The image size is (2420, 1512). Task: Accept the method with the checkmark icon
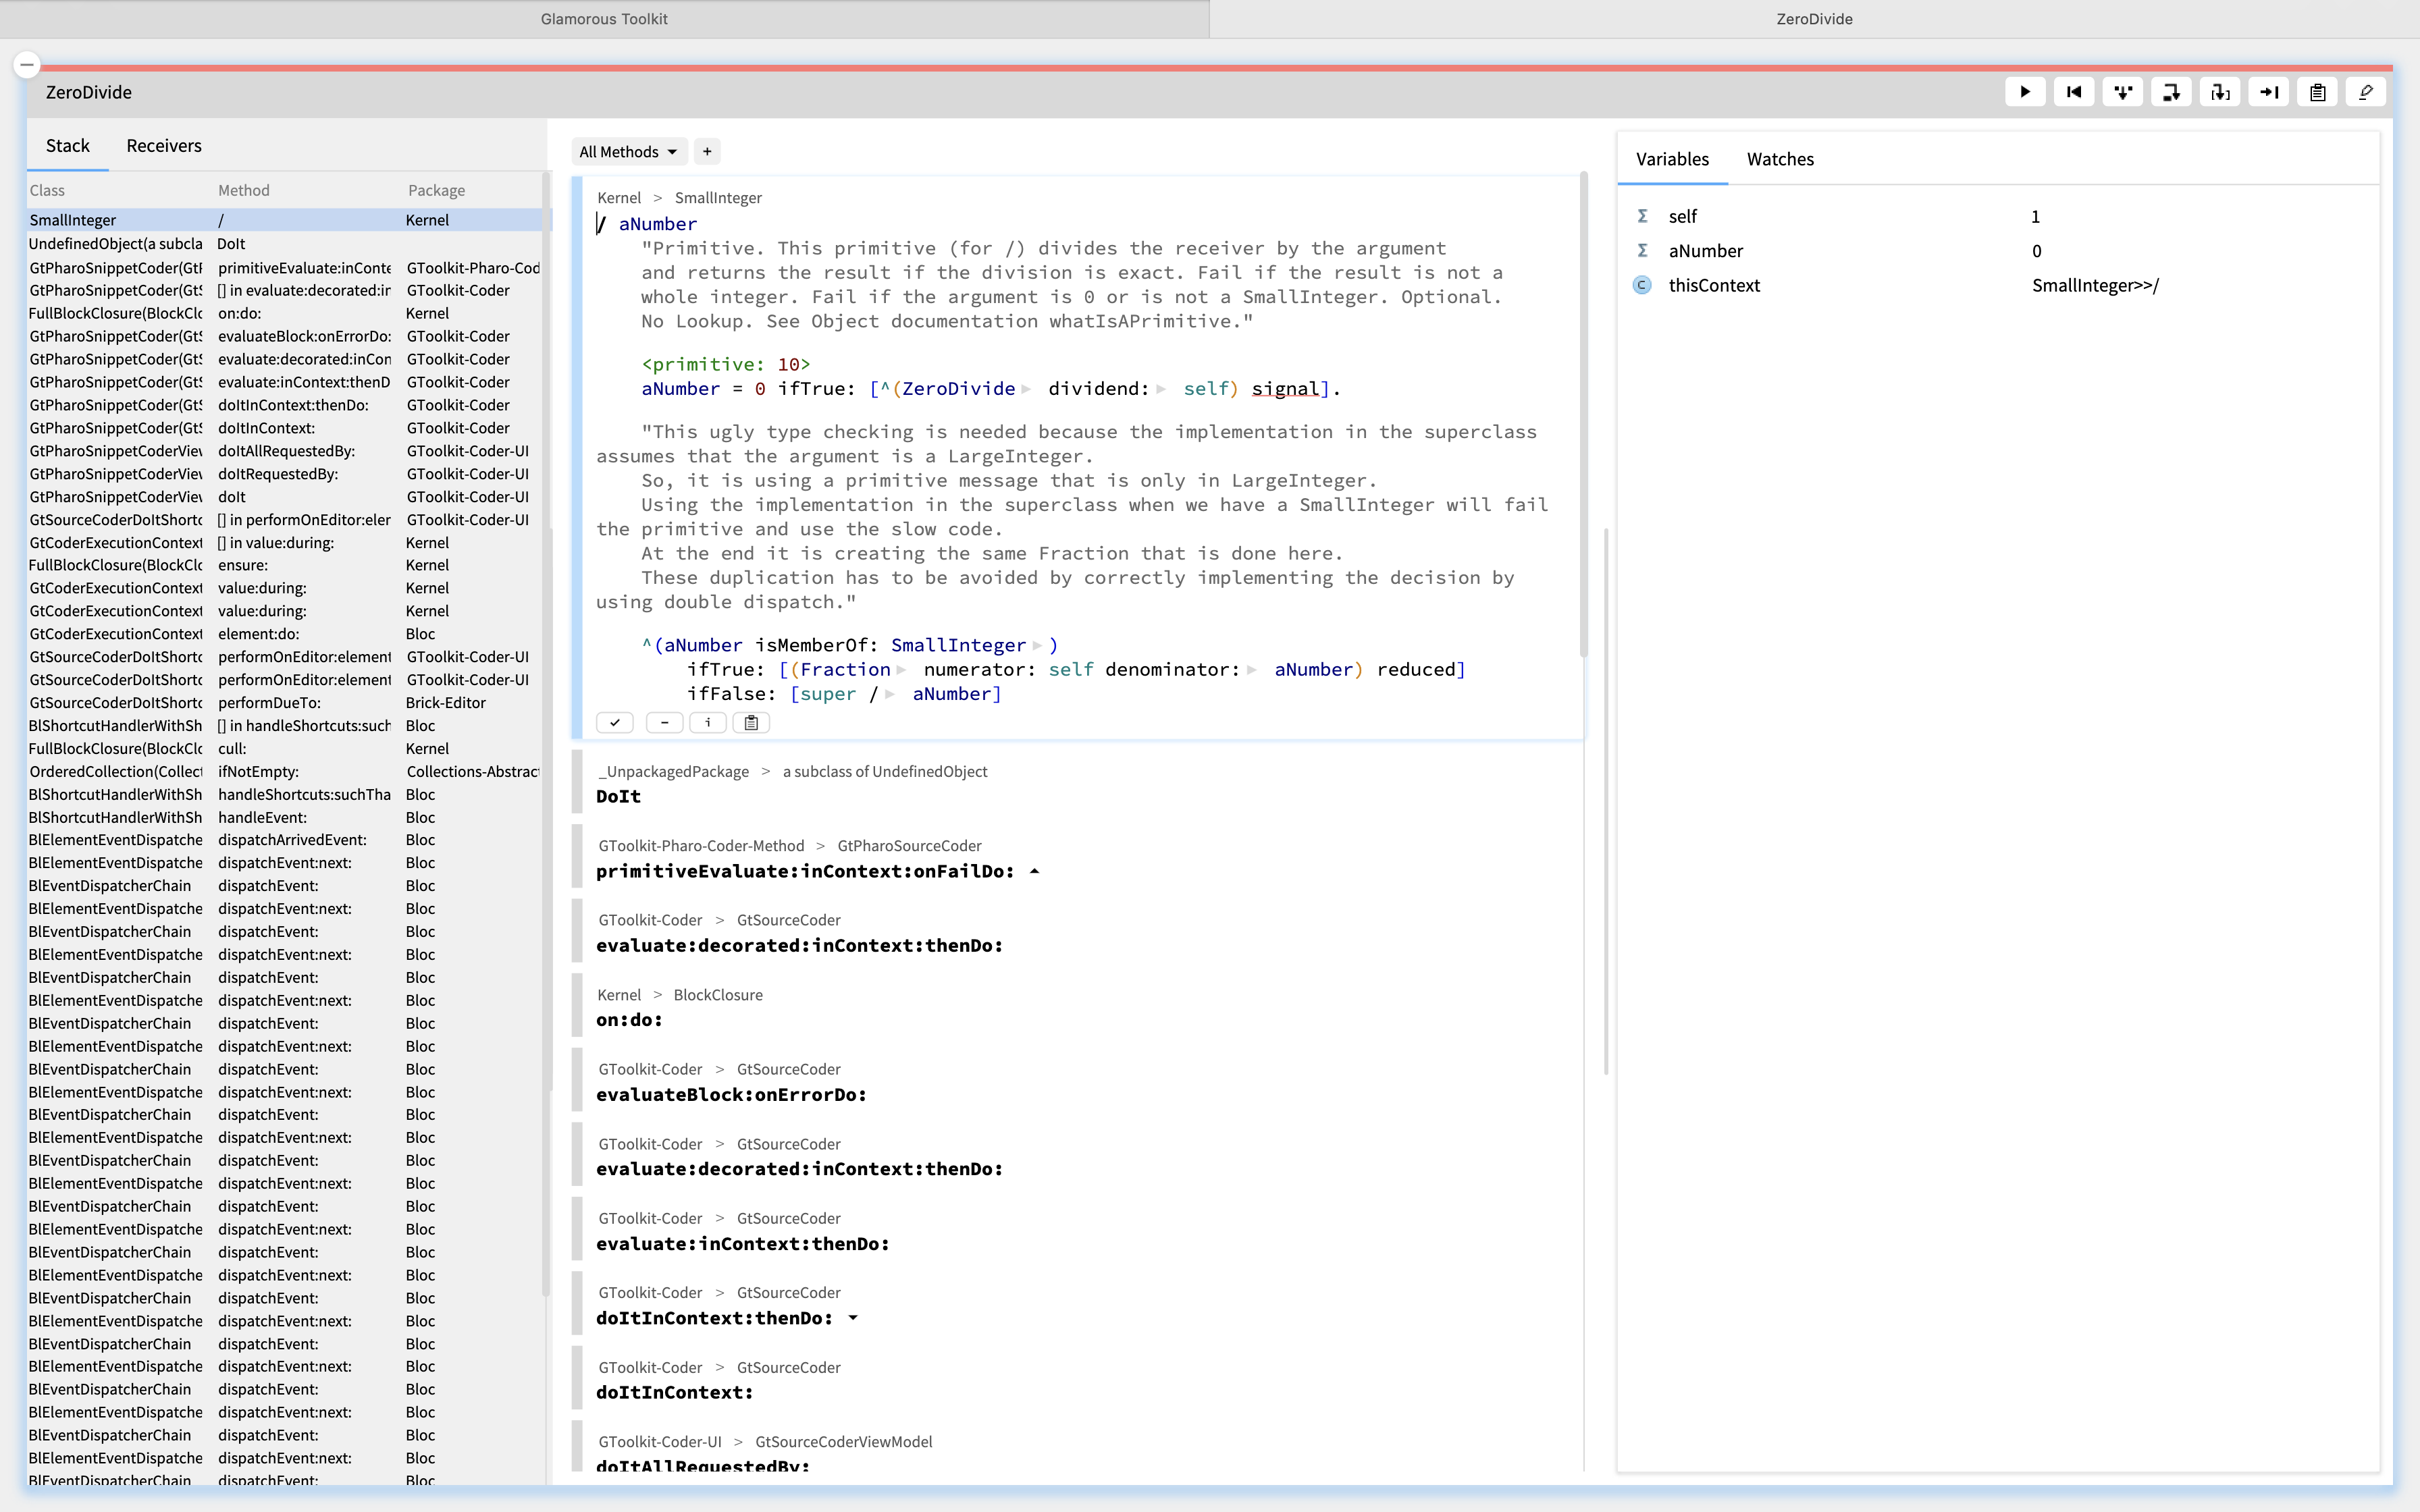coord(615,722)
